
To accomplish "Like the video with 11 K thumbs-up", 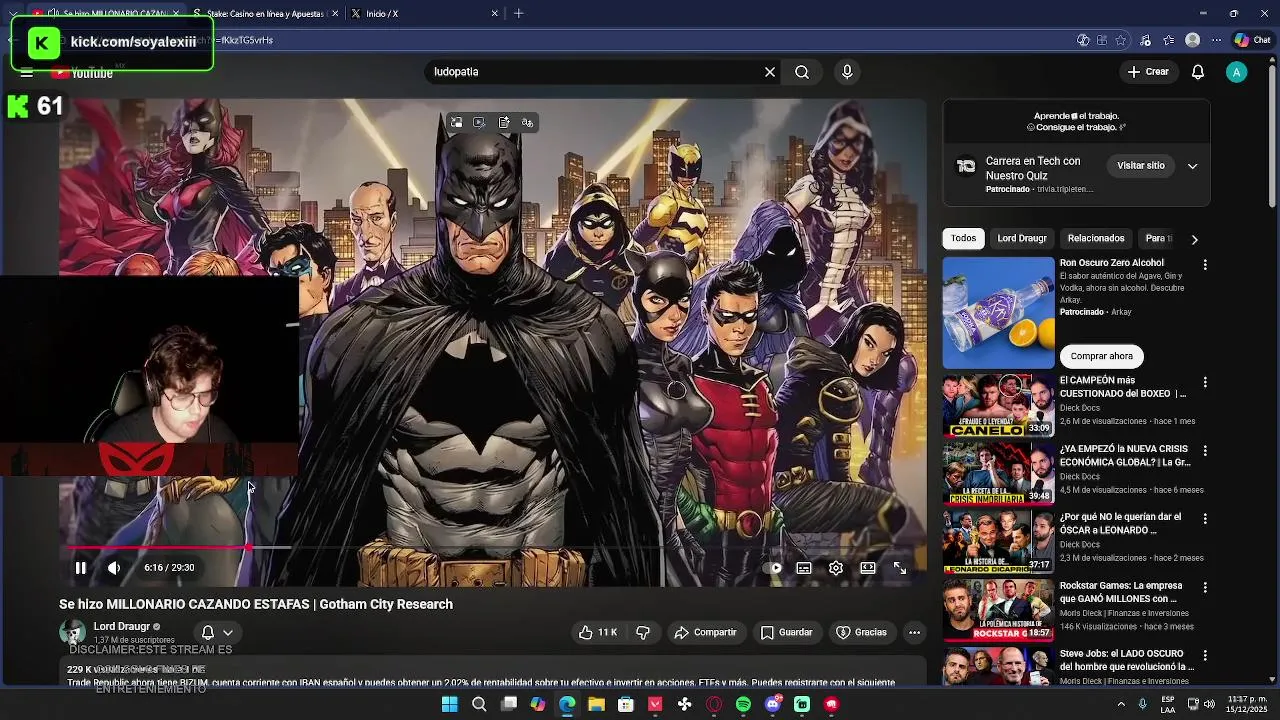I will click(597, 632).
